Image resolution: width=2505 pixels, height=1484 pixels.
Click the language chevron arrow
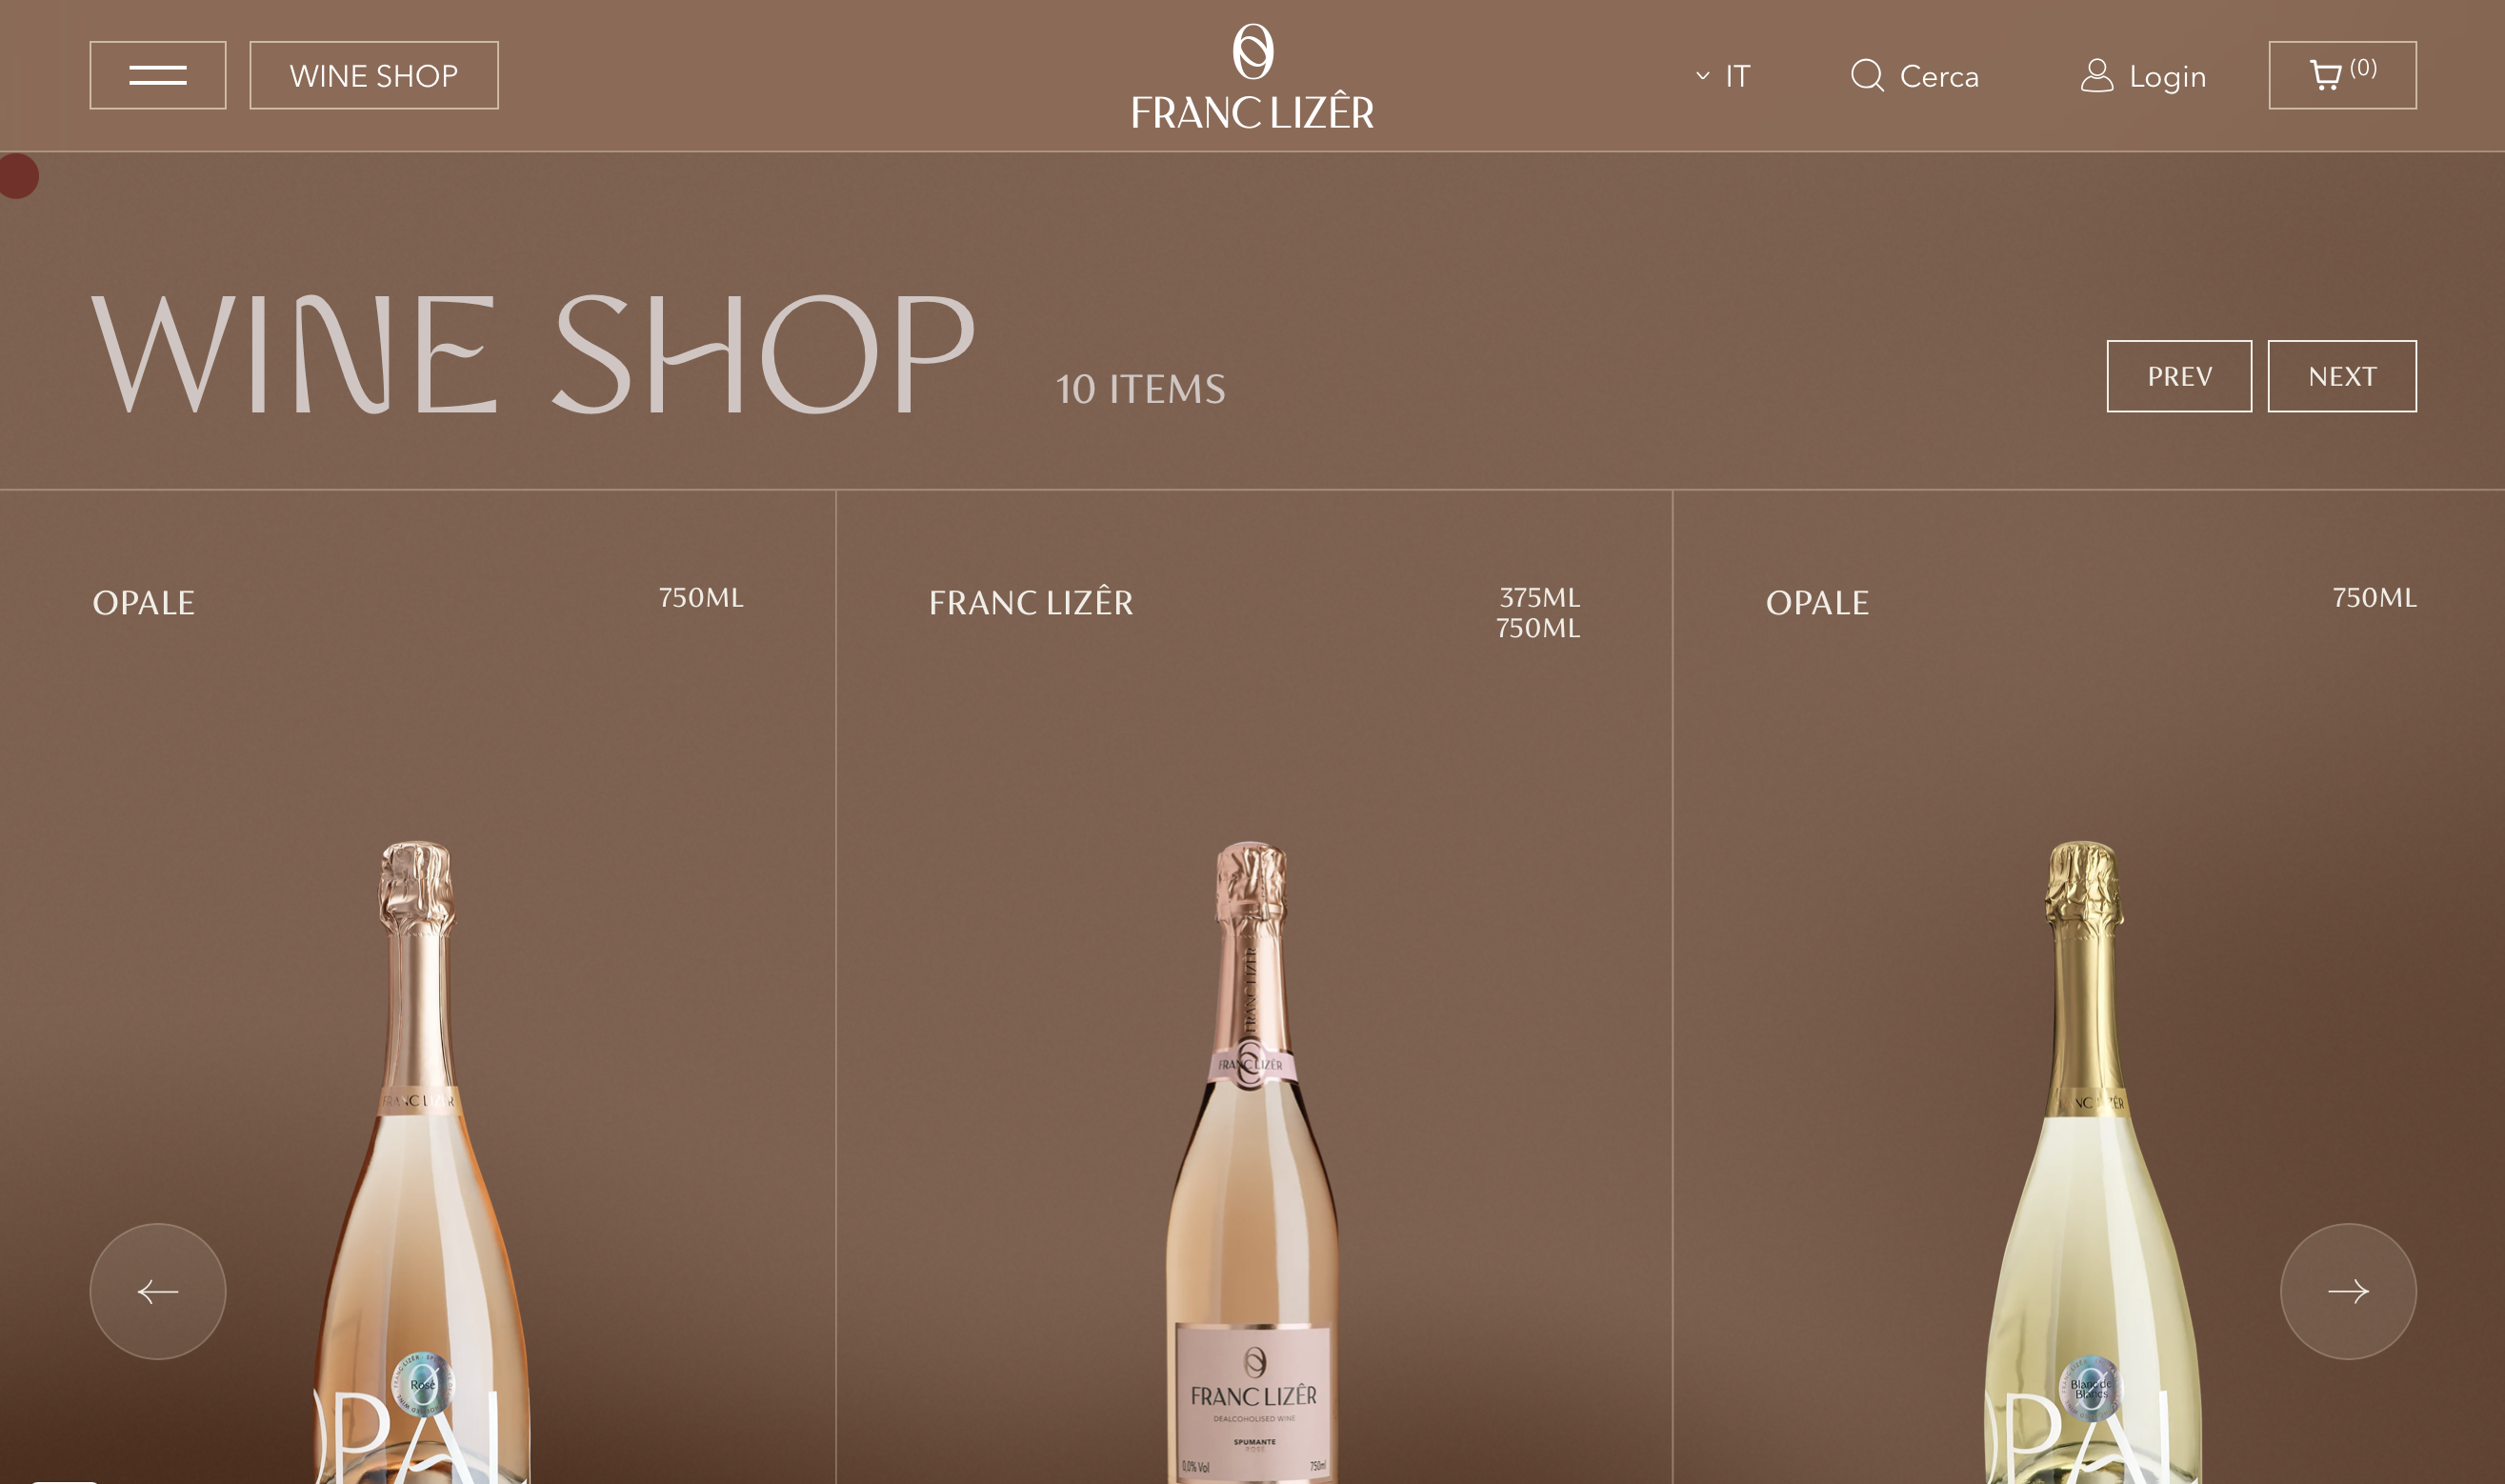(x=1703, y=76)
